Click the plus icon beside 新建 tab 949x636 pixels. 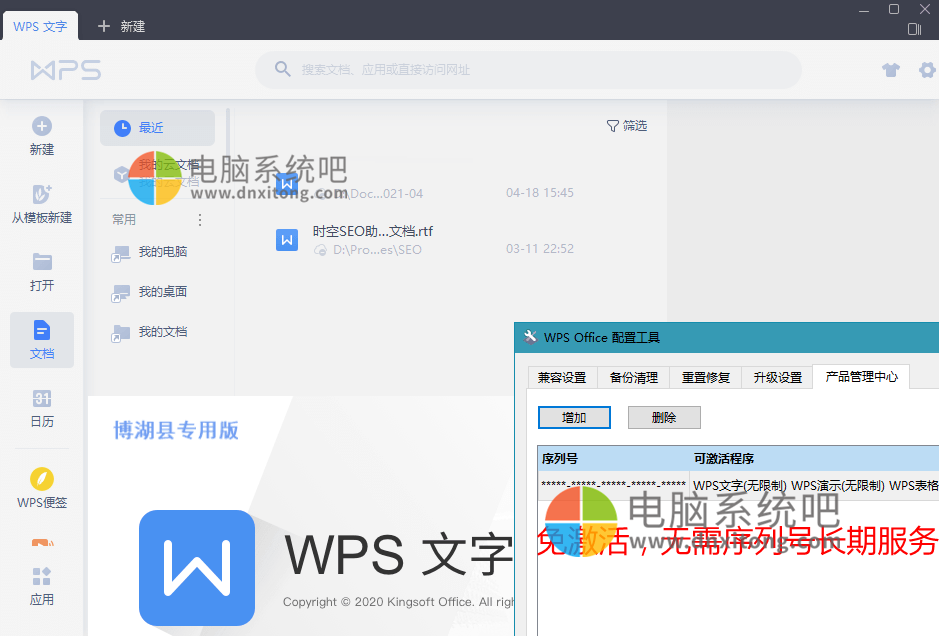pyautogui.click(x=104, y=26)
